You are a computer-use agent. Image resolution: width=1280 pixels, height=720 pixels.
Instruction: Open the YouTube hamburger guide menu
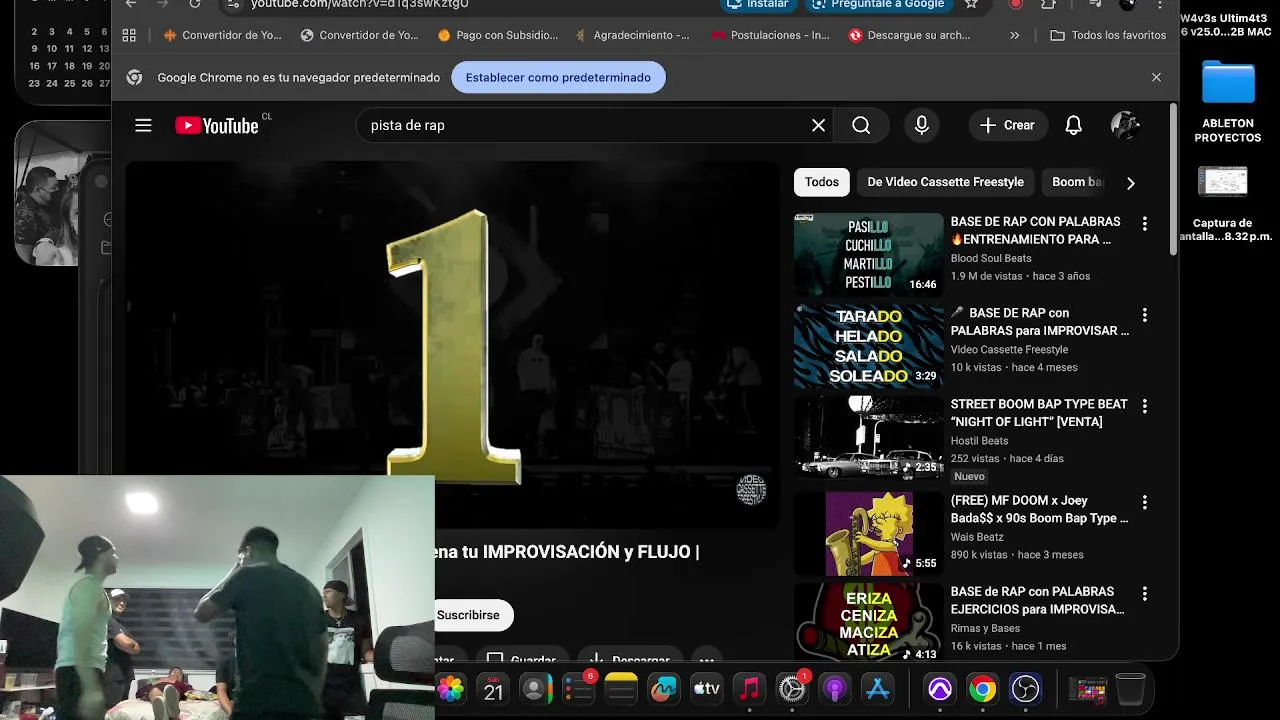[143, 125]
